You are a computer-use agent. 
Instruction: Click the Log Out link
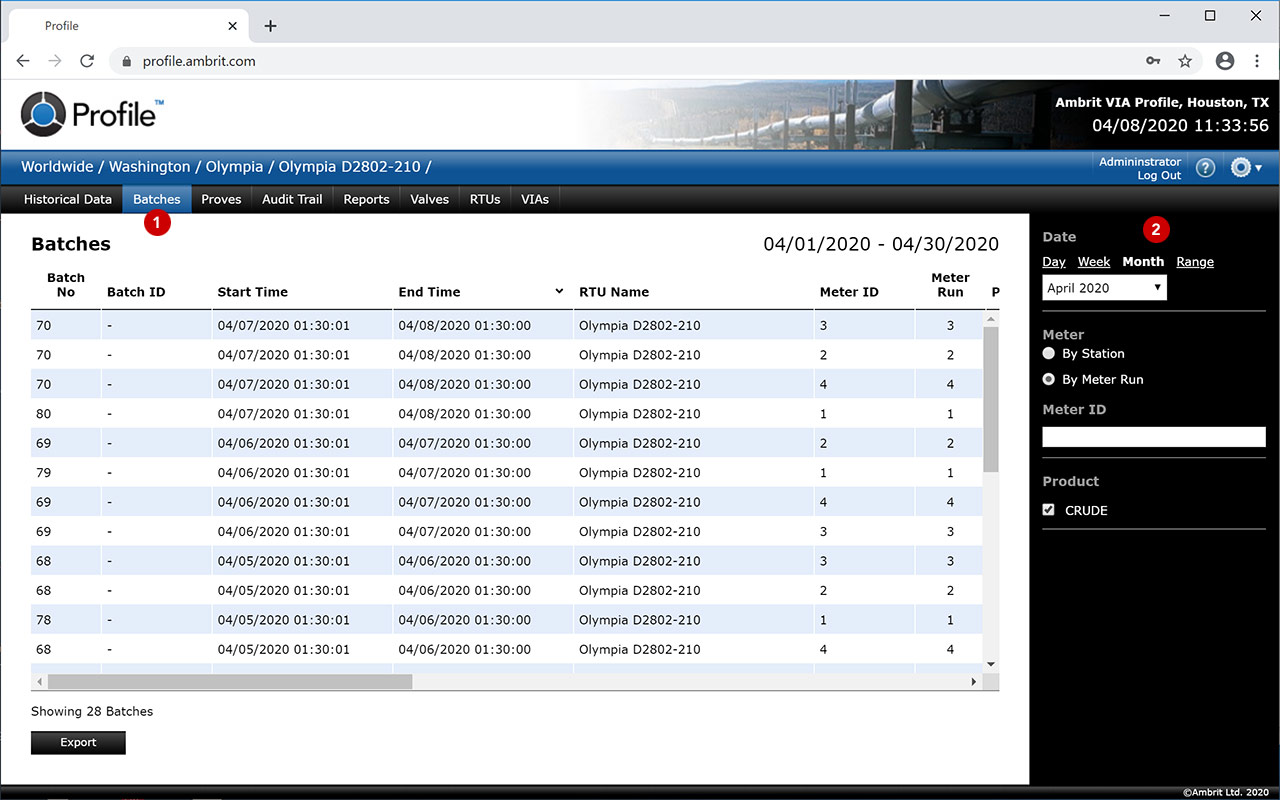coord(1158,176)
